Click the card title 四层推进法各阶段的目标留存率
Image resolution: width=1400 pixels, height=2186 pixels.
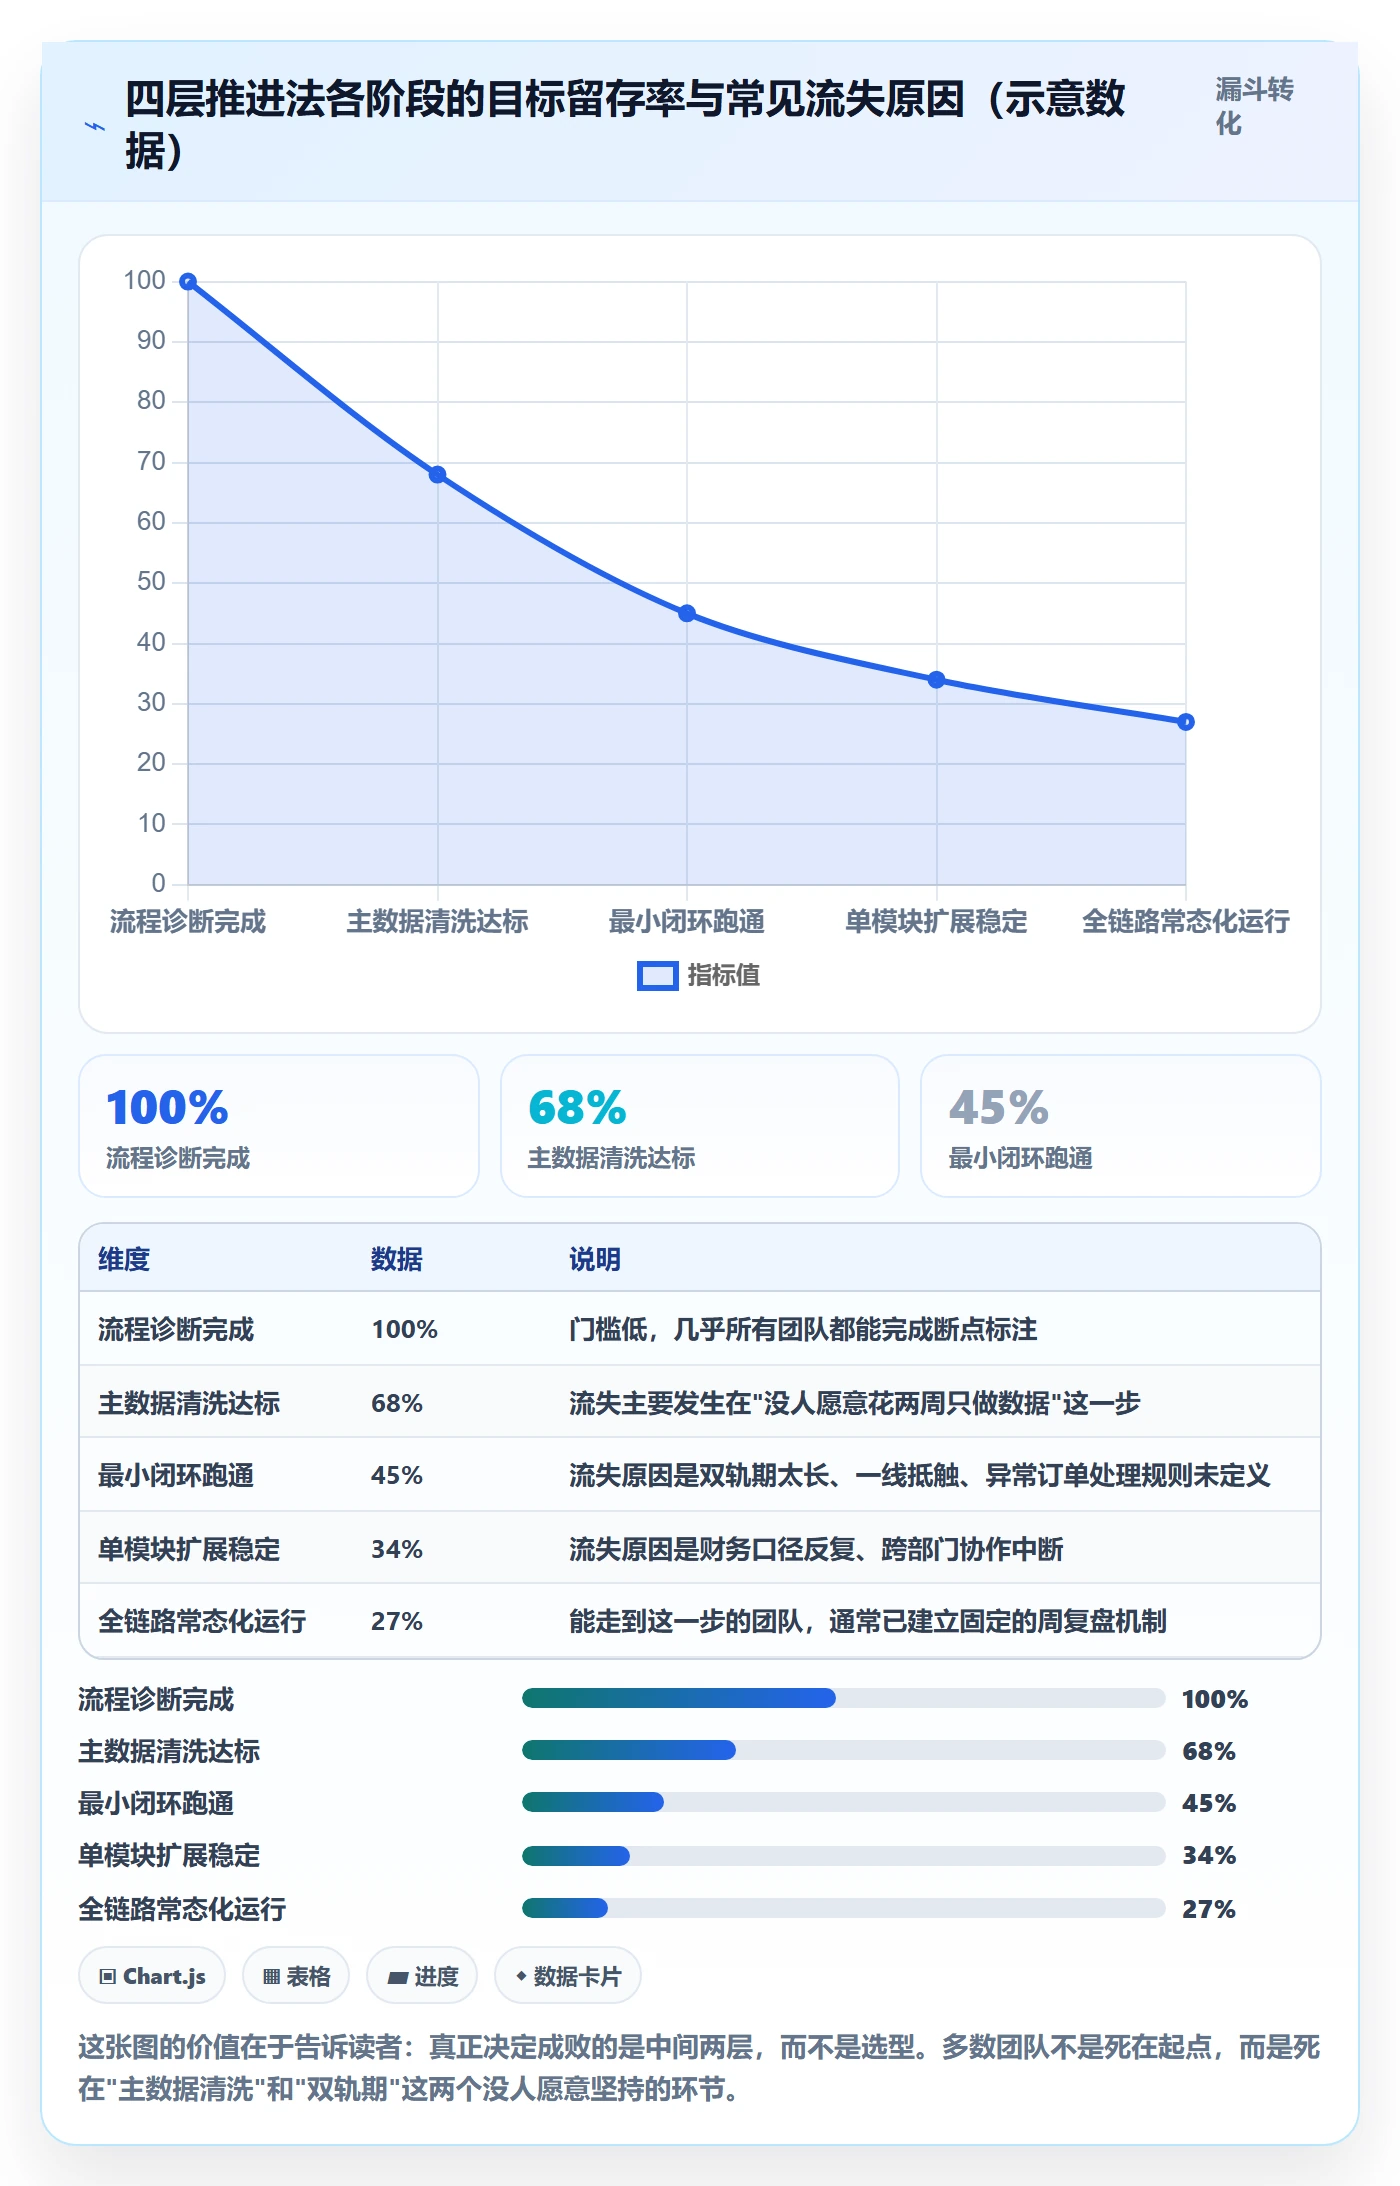(x=625, y=125)
